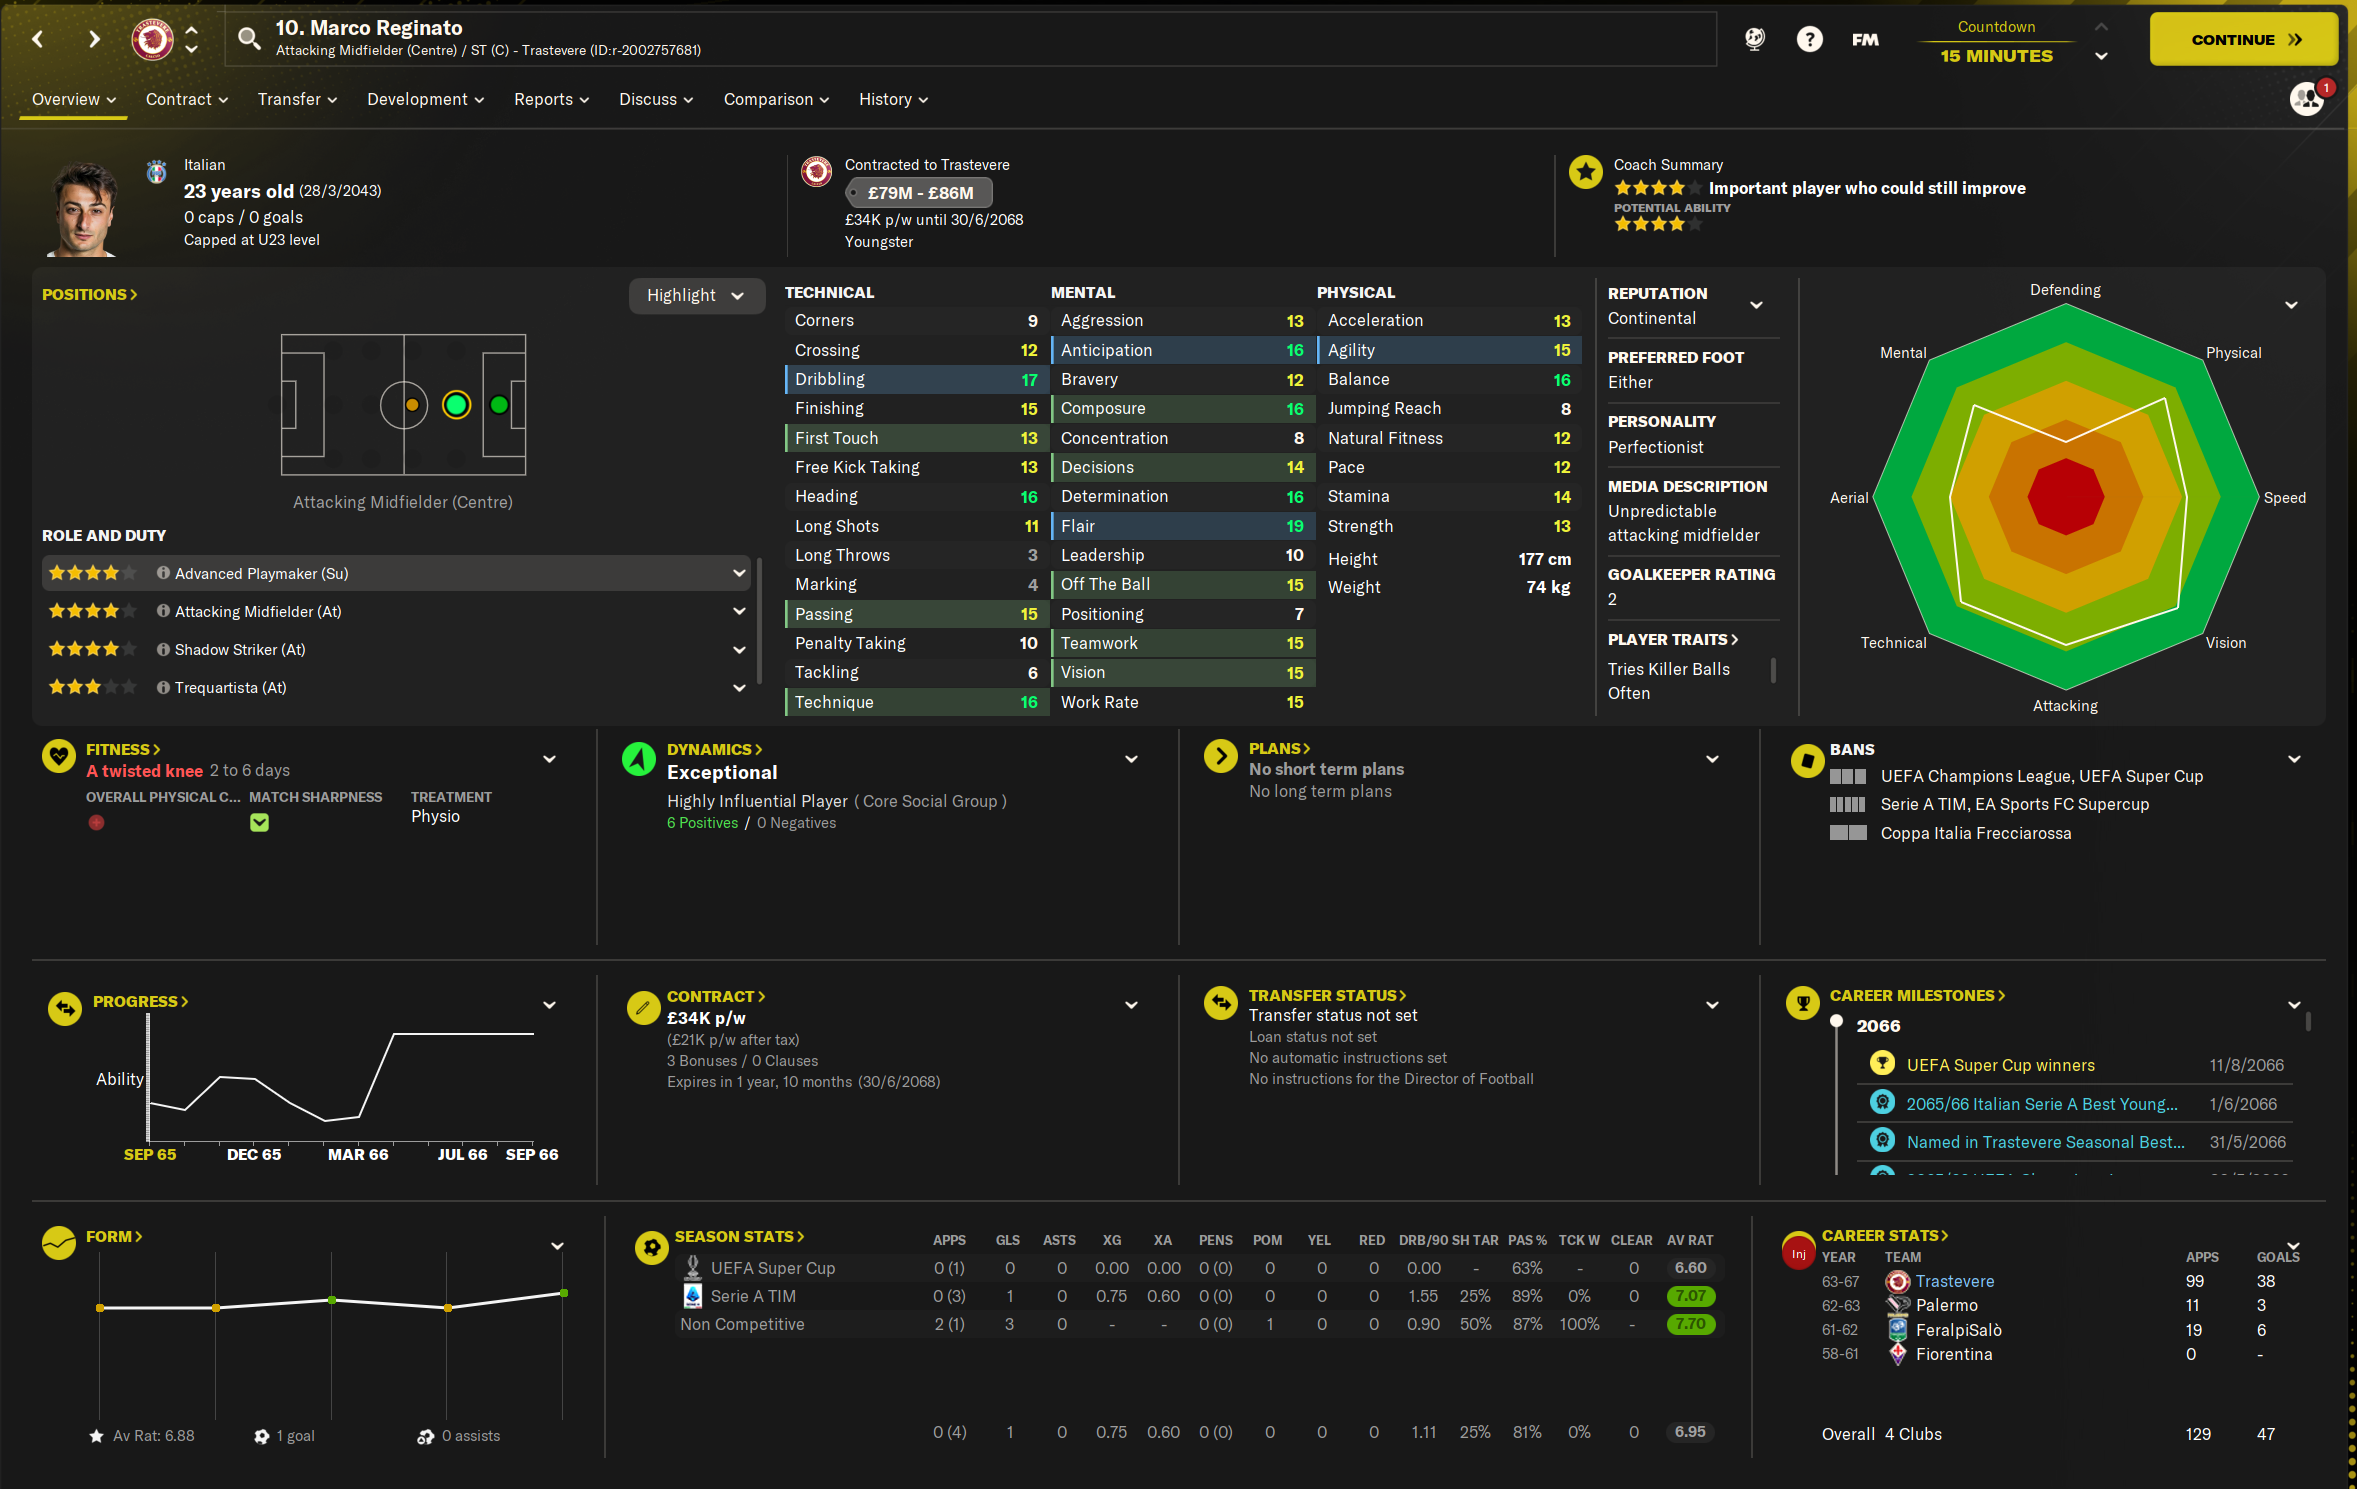Open the world globe icon in the top bar

[1755, 39]
